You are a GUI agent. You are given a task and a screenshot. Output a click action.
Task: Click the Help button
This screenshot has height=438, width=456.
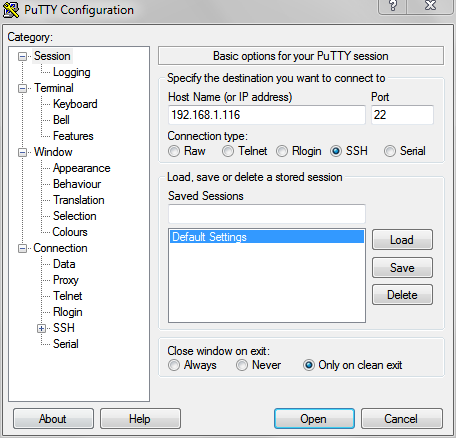pos(140,419)
